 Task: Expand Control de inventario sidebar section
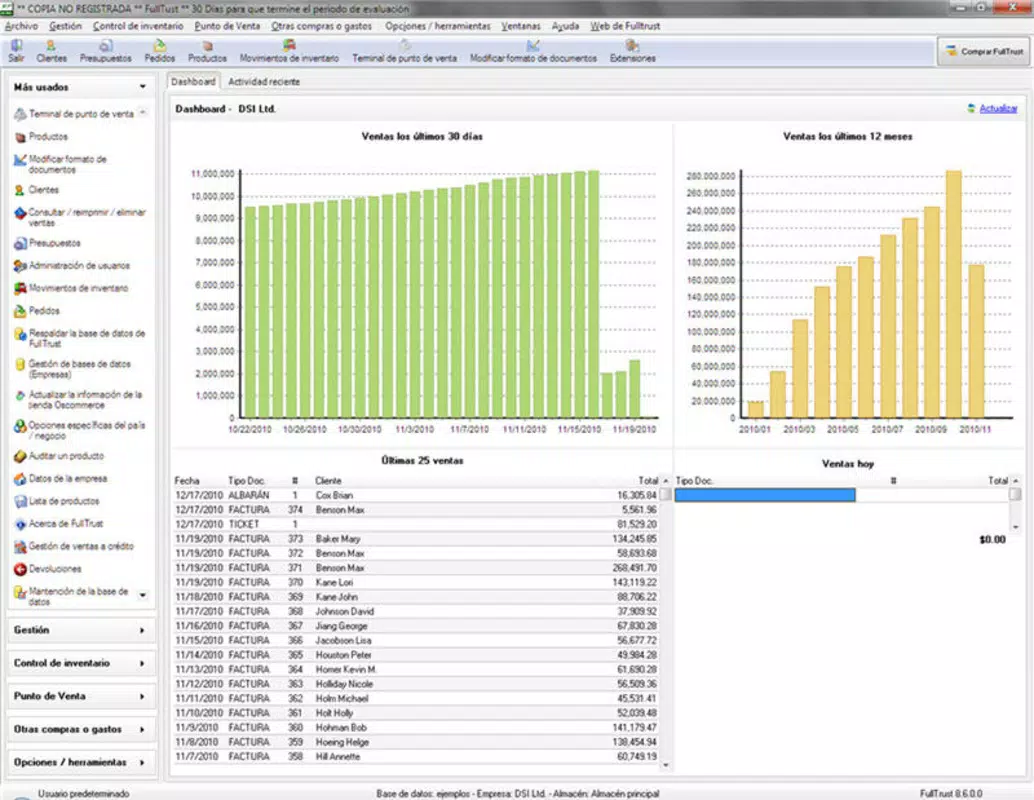pos(80,663)
